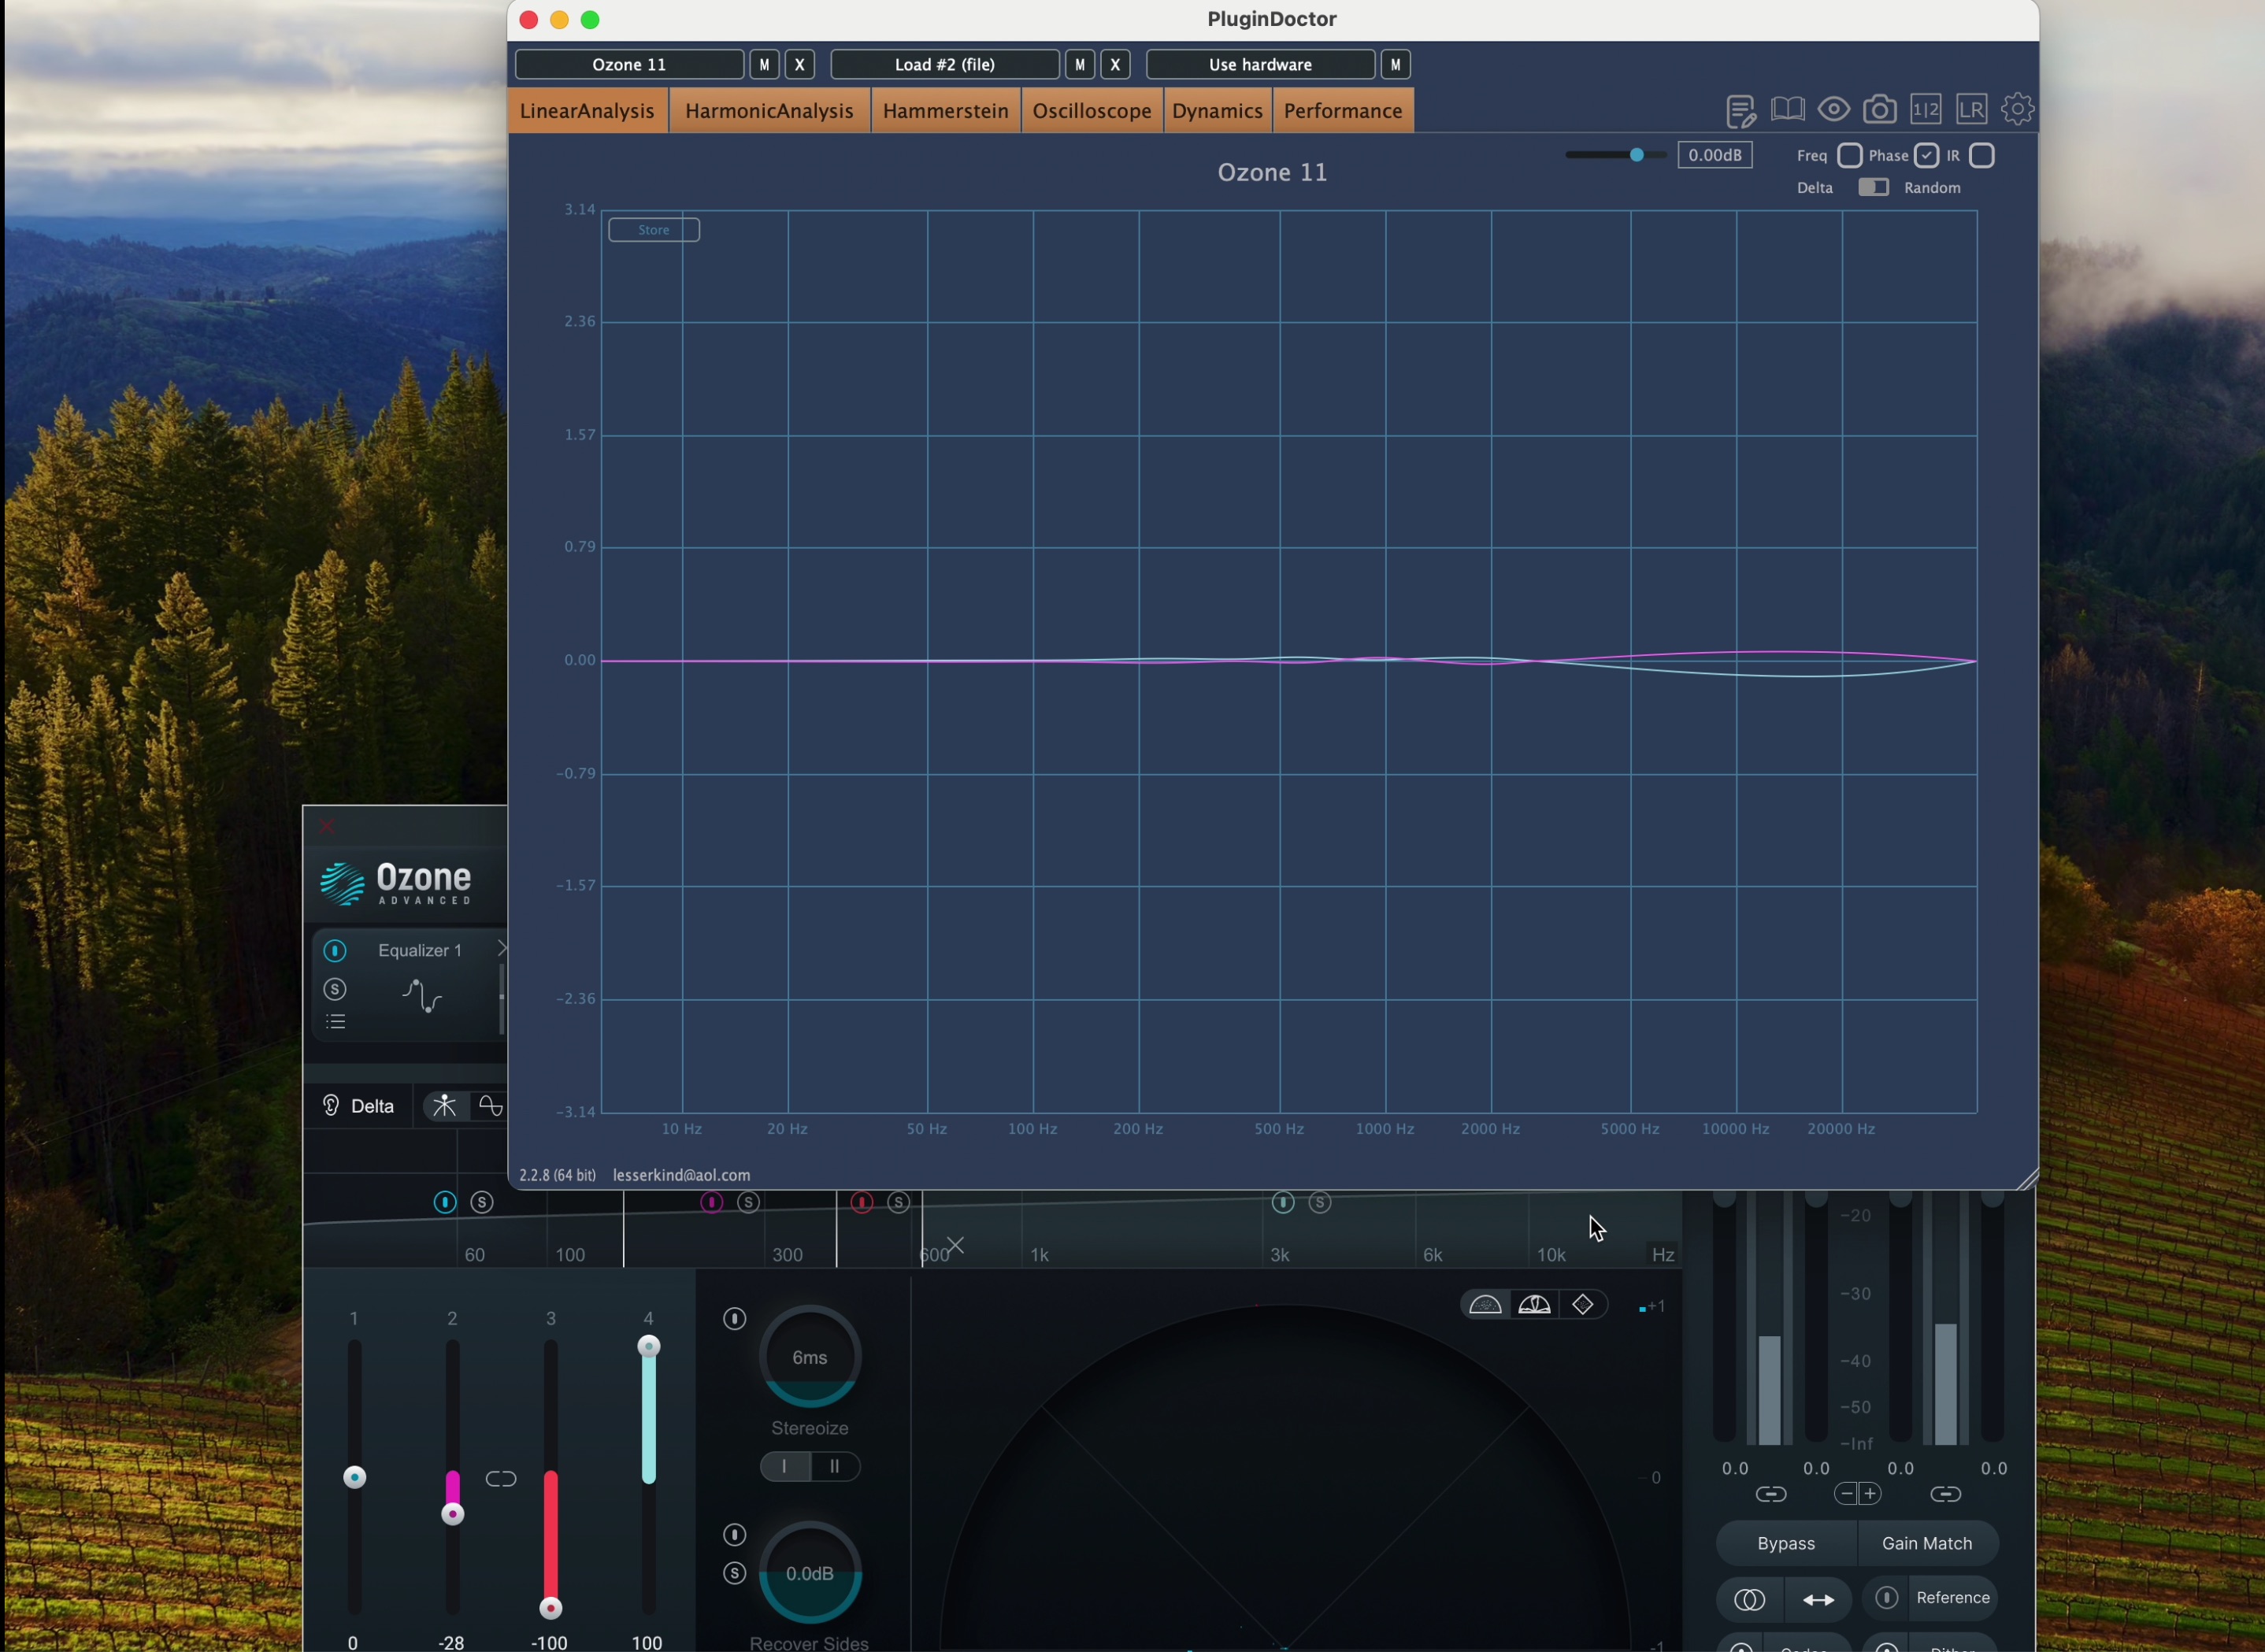The width and height of the screenshot is (2265, 1652).
Task: Open Equalizer 1 module preset list icon
Action: pyautogui.click(x=335, y=1022)
